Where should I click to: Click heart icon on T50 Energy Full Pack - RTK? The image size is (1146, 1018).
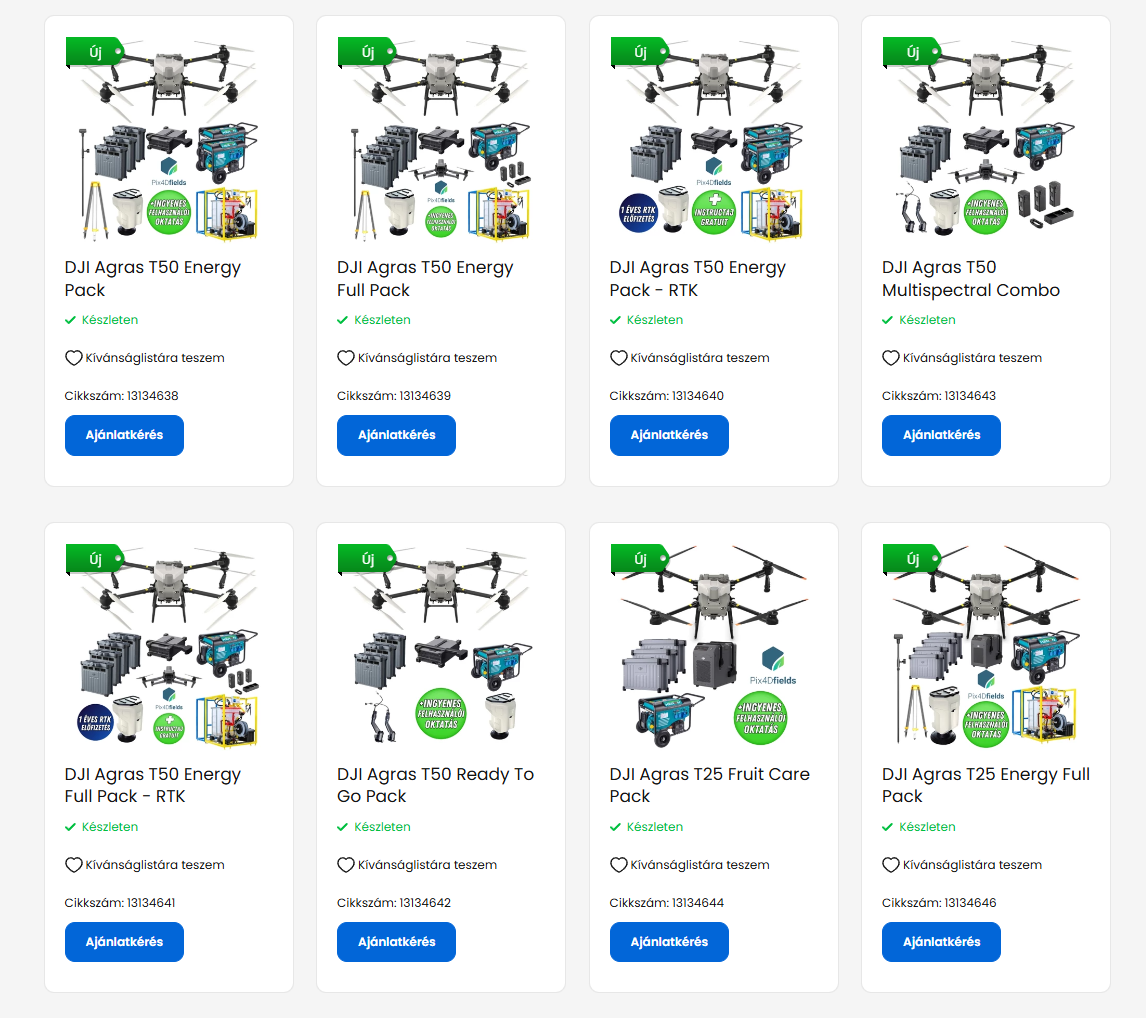pos(73,865)
